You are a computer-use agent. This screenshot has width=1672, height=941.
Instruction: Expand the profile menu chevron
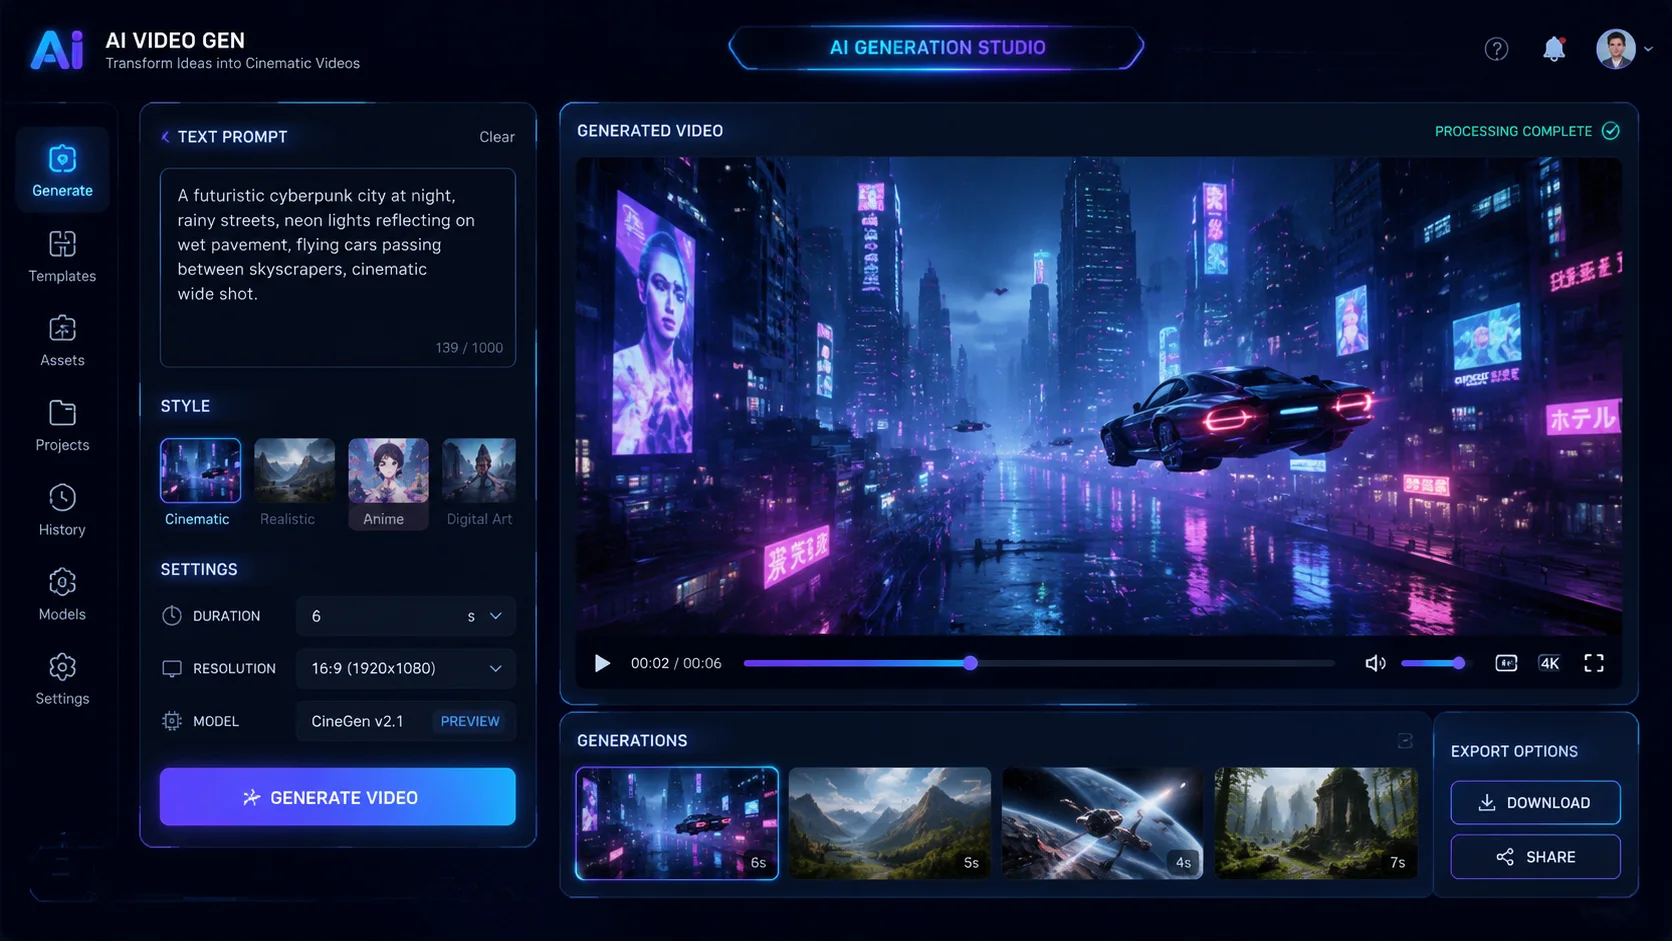coord(1649,49)
